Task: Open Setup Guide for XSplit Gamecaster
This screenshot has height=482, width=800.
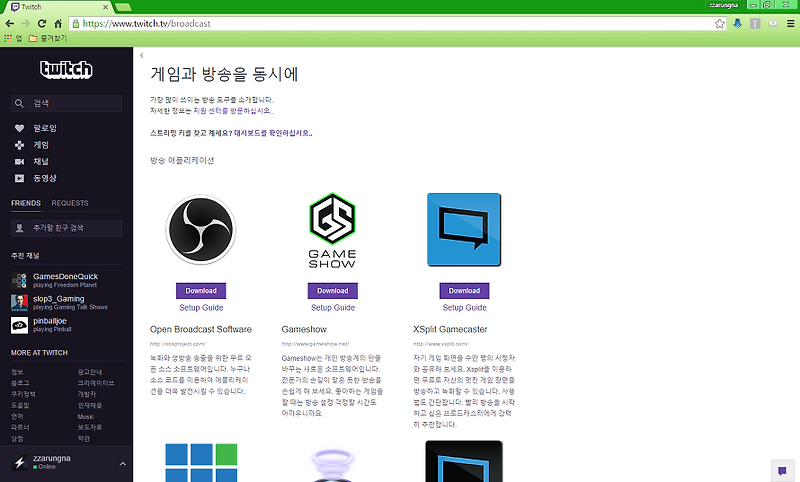Action: tap(464, 308)
